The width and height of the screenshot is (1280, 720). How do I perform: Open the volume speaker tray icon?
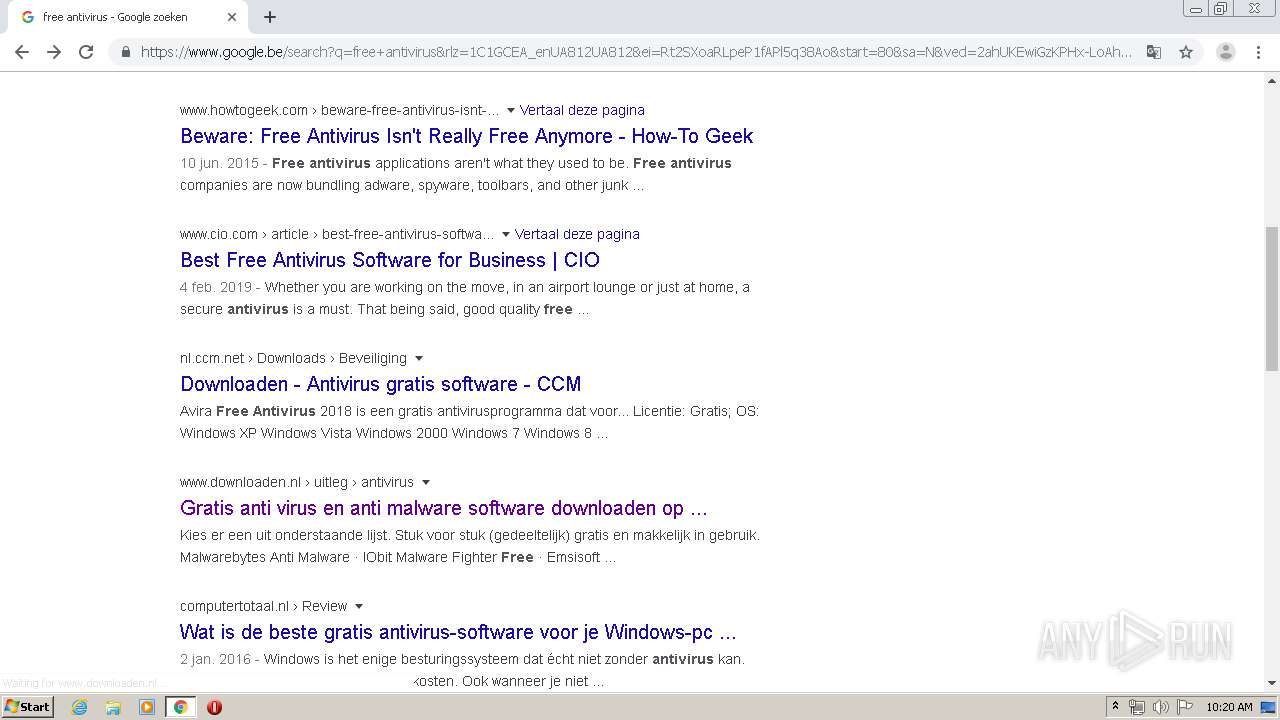(1160, 707)
